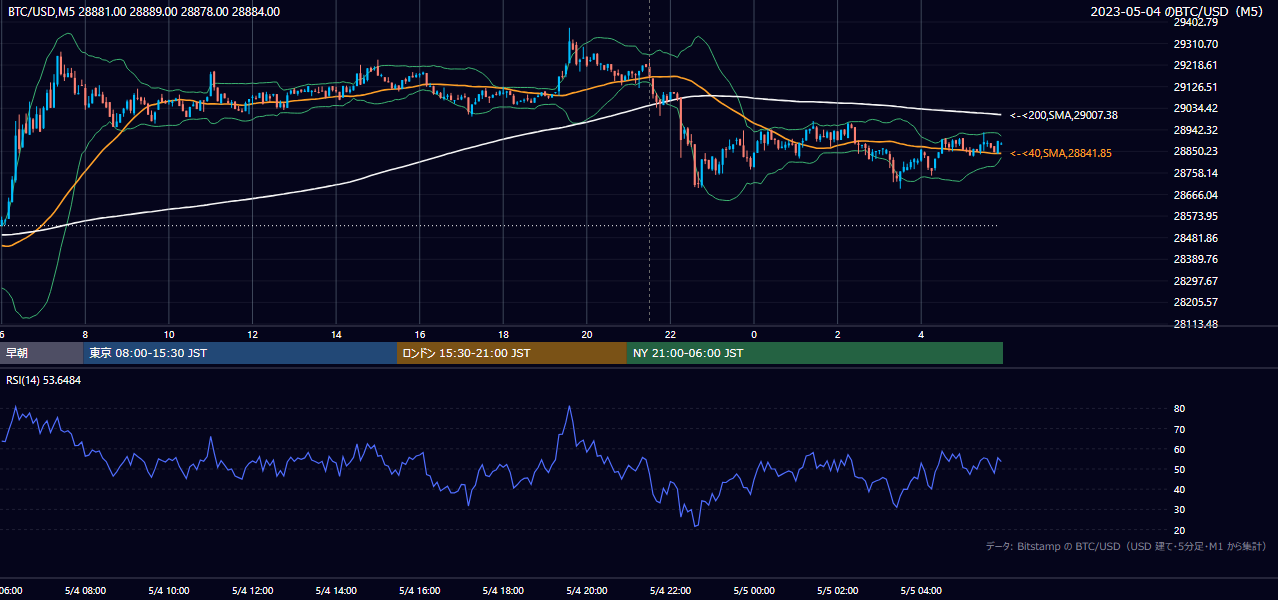Click RSI axis level 70
The width and height of the screenshot is (1278, 600).
(1180, 429)
